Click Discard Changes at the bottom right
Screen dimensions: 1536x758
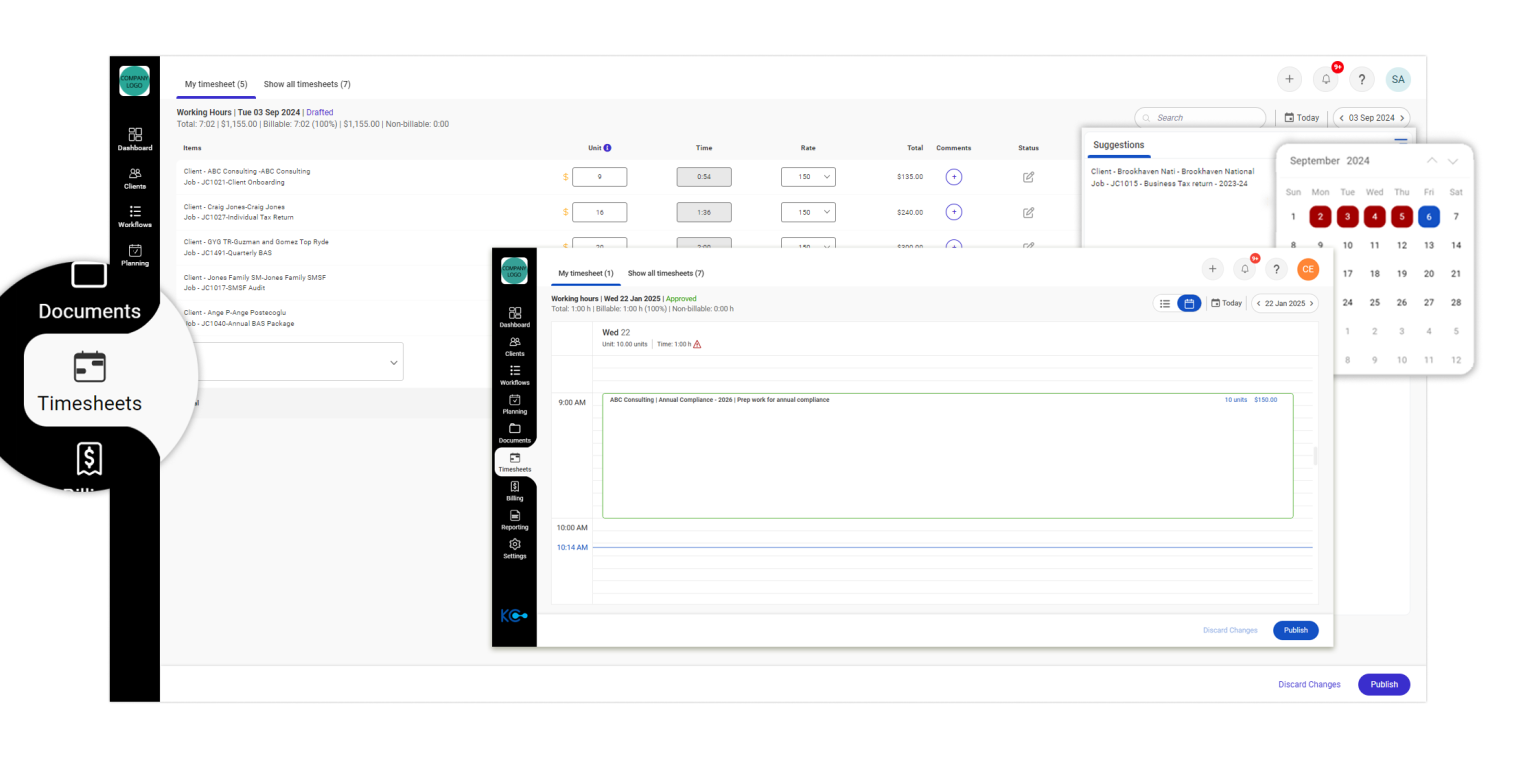[x=1309, y=684]
